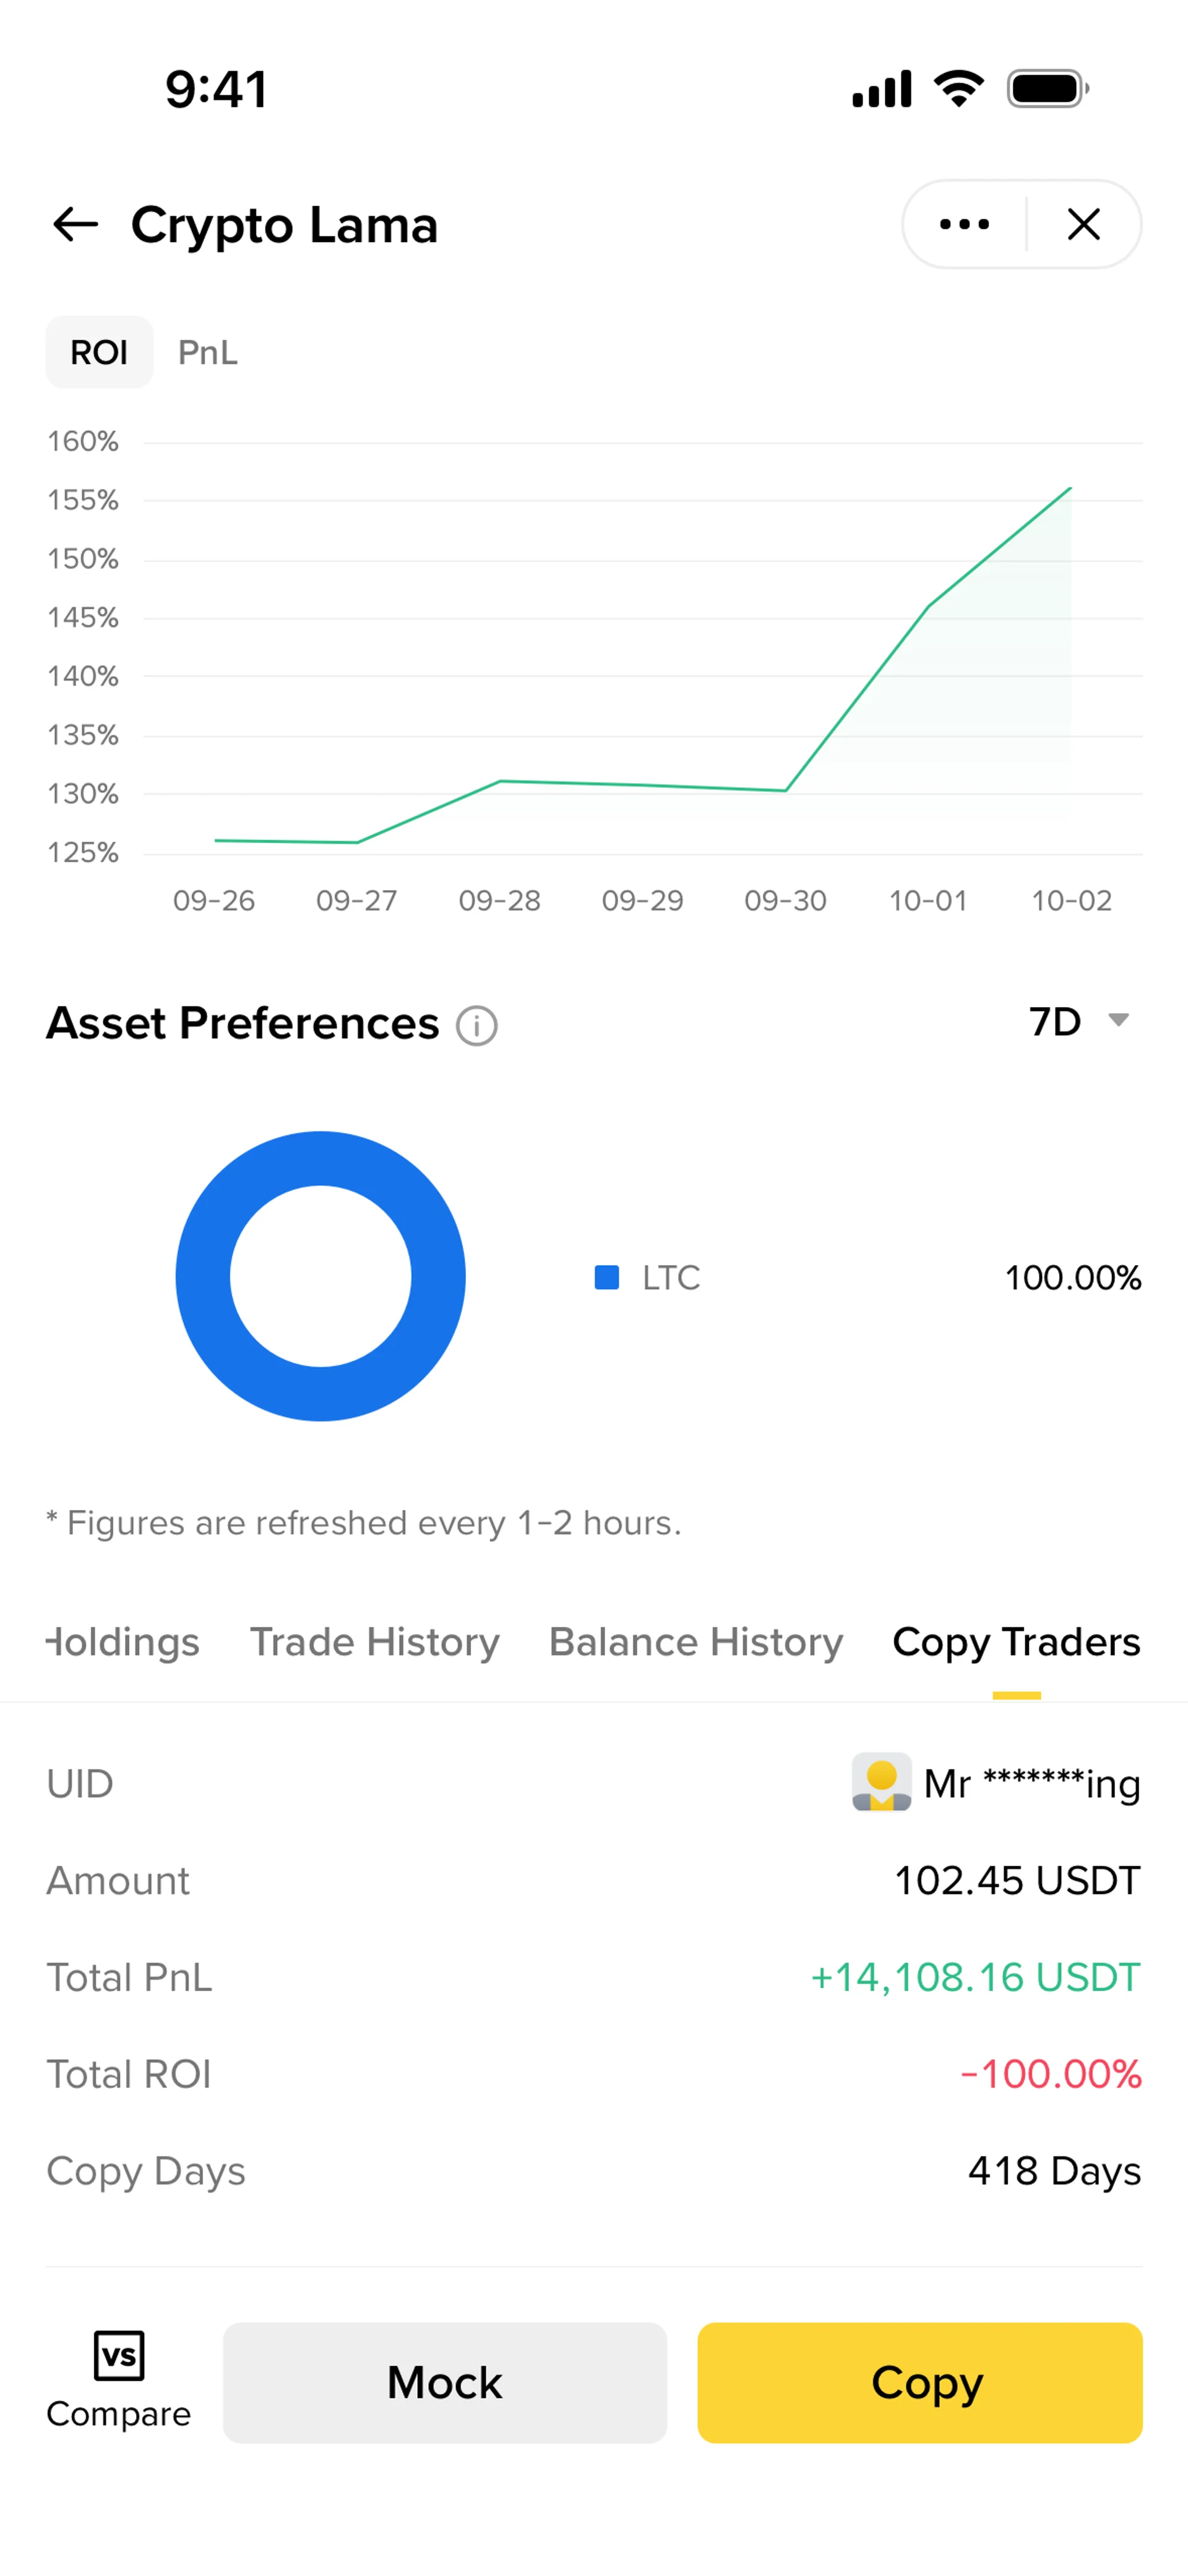Tap the dropdown arrow beside 7D
1188x2576 pixels.
tap(1118, 1020)
